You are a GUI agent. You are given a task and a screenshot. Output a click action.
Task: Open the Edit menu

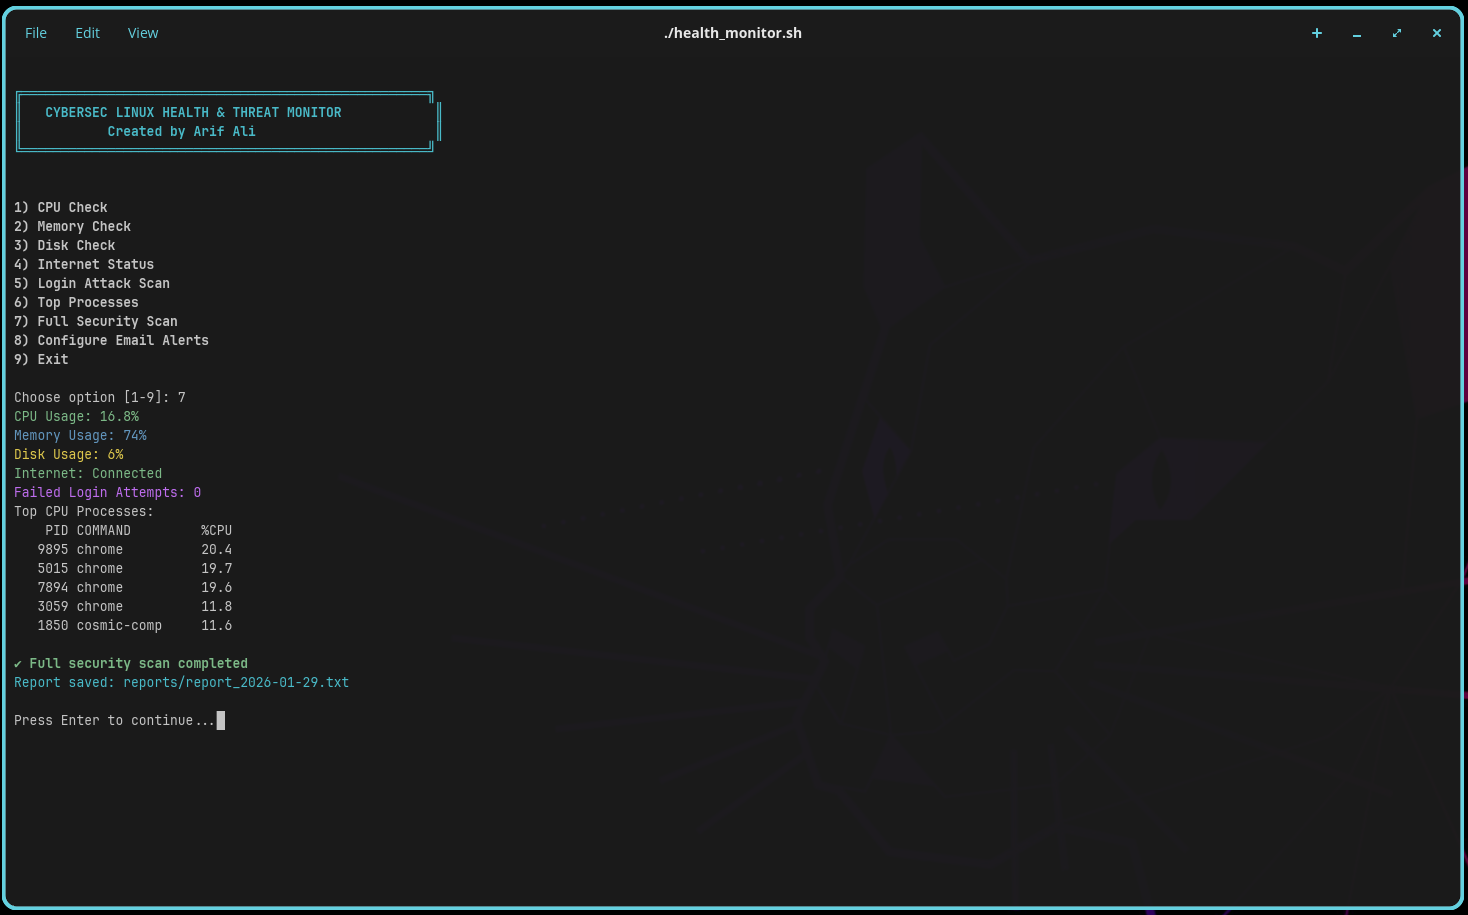[87, 33]
